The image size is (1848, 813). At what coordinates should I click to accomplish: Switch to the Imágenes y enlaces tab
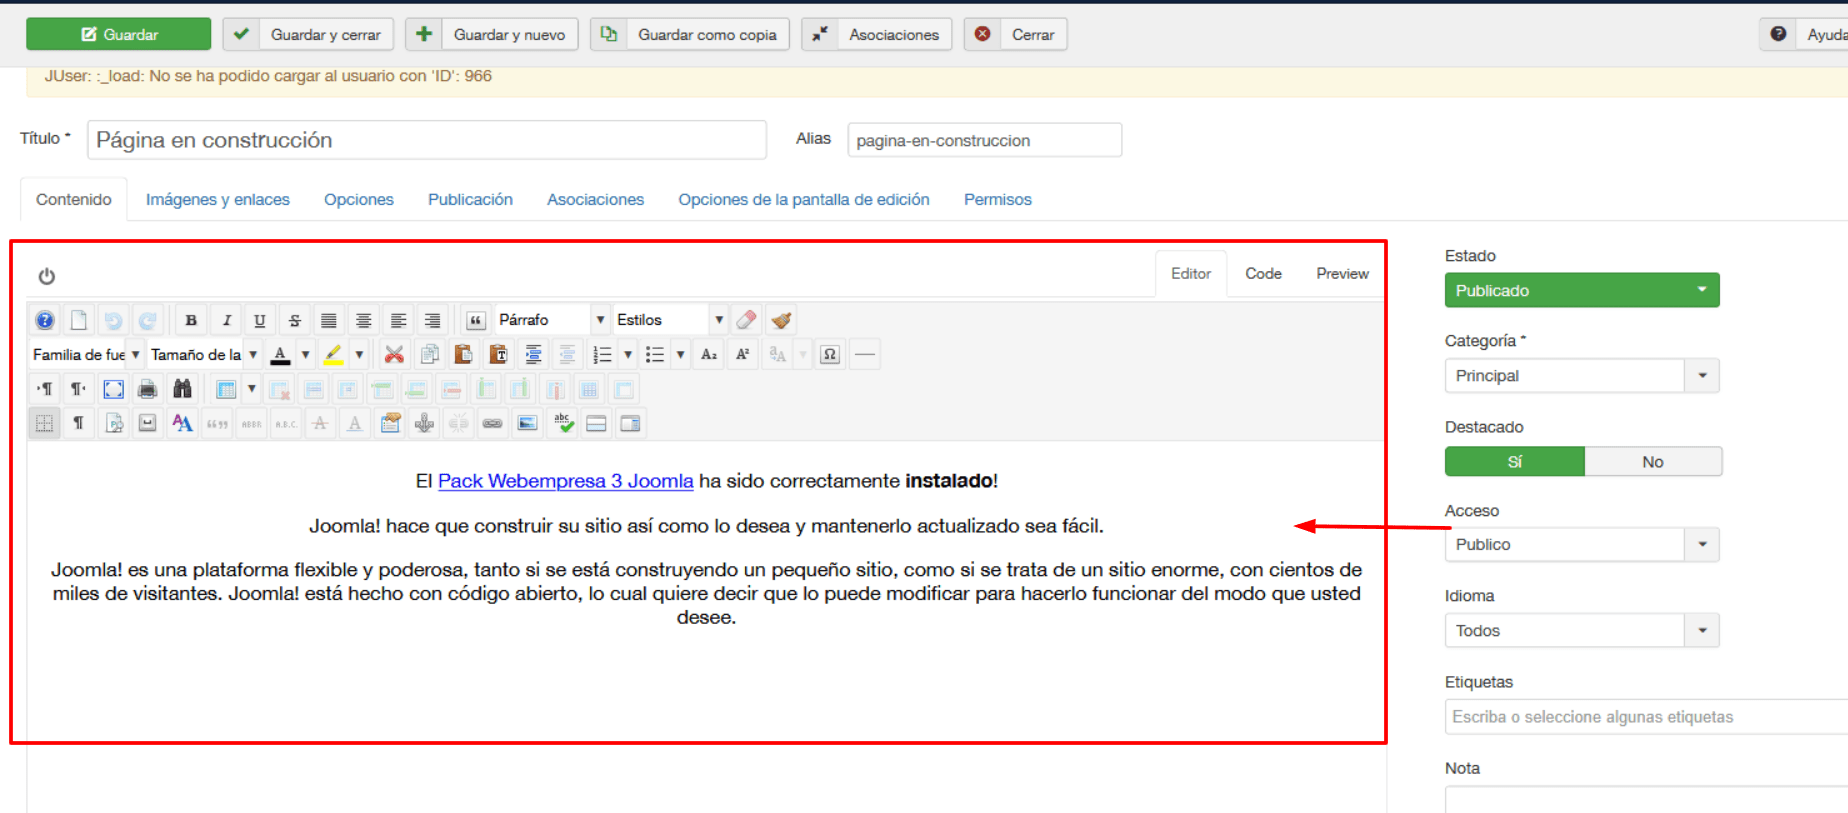(x=217, y=199)
